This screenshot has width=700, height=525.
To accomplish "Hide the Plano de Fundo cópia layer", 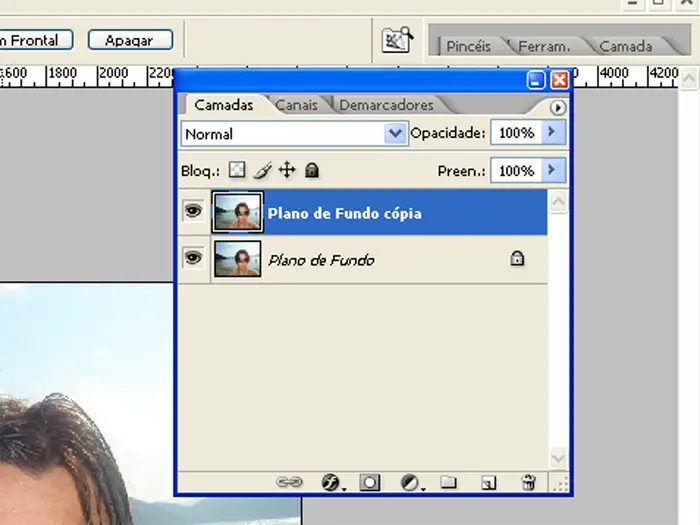I will pos(193,212).
